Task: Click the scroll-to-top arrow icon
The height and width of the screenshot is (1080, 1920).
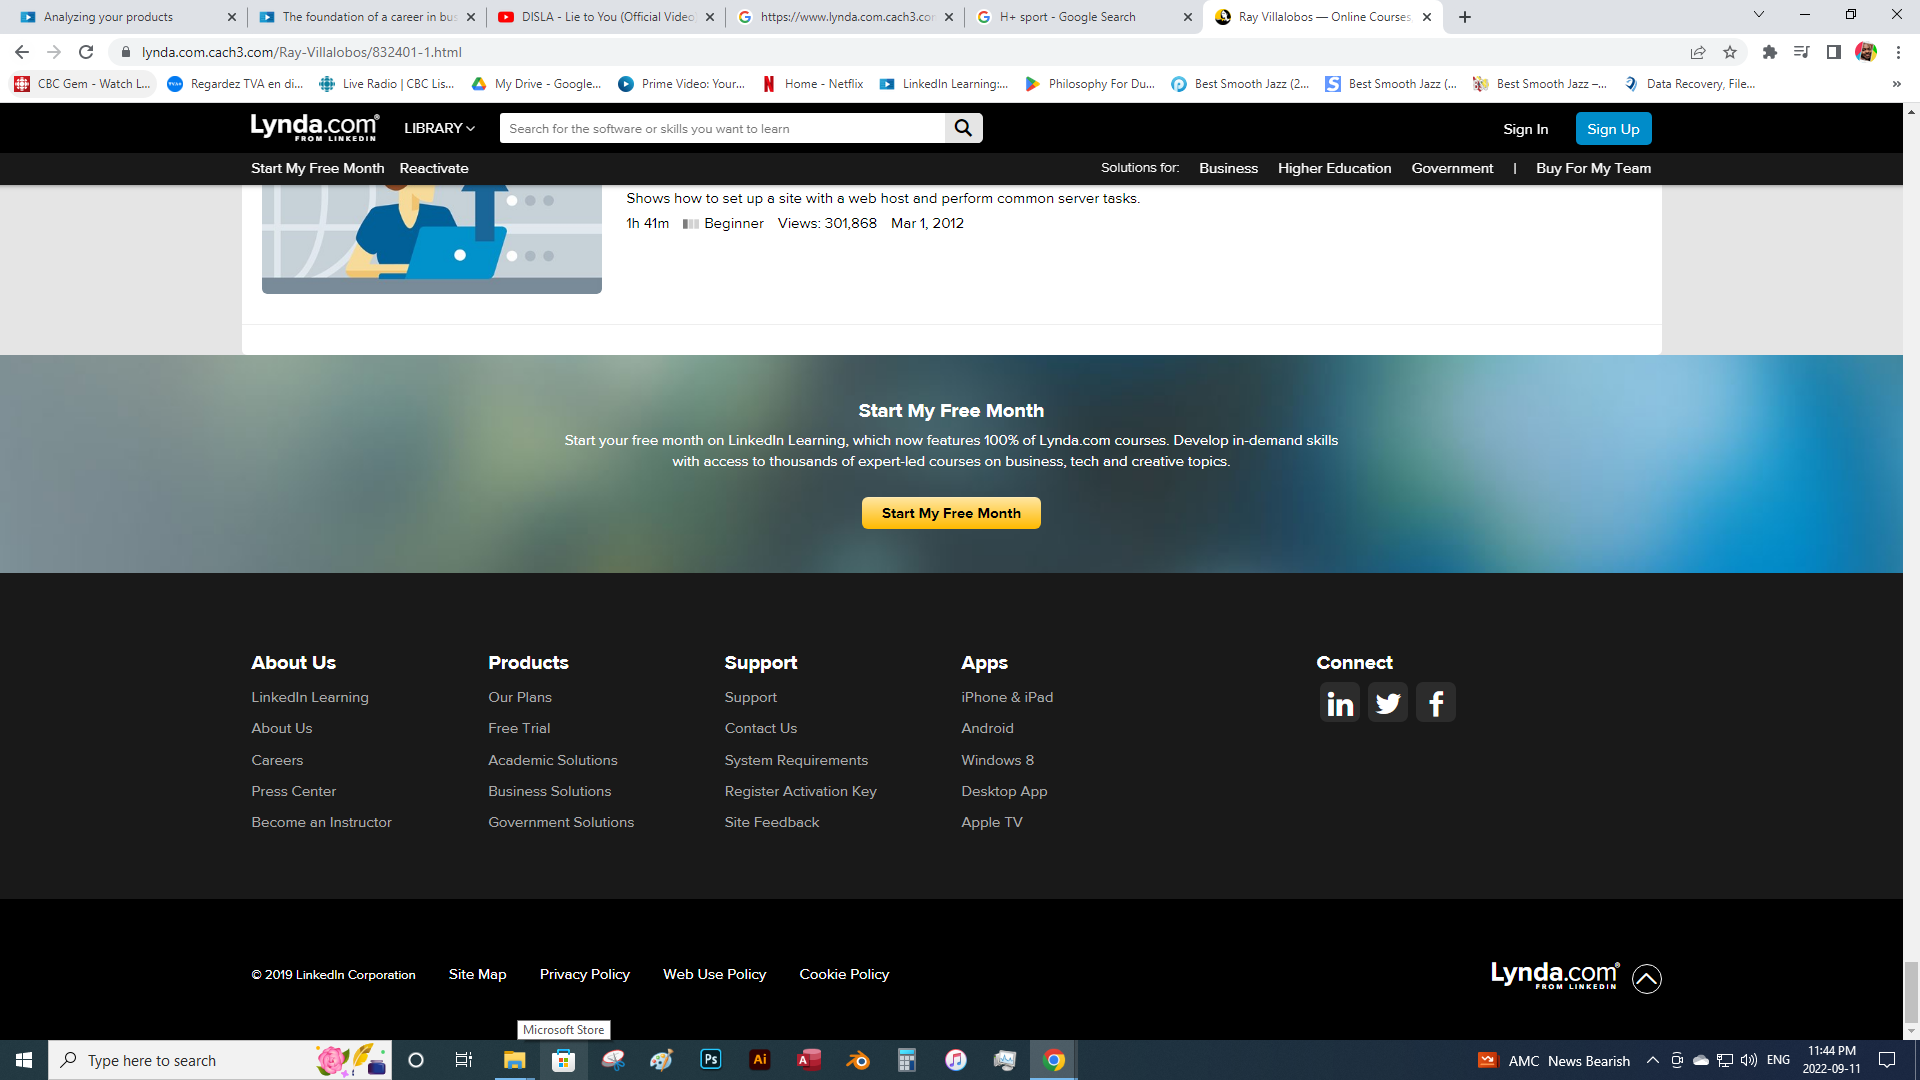Action: click(1646, 978)
